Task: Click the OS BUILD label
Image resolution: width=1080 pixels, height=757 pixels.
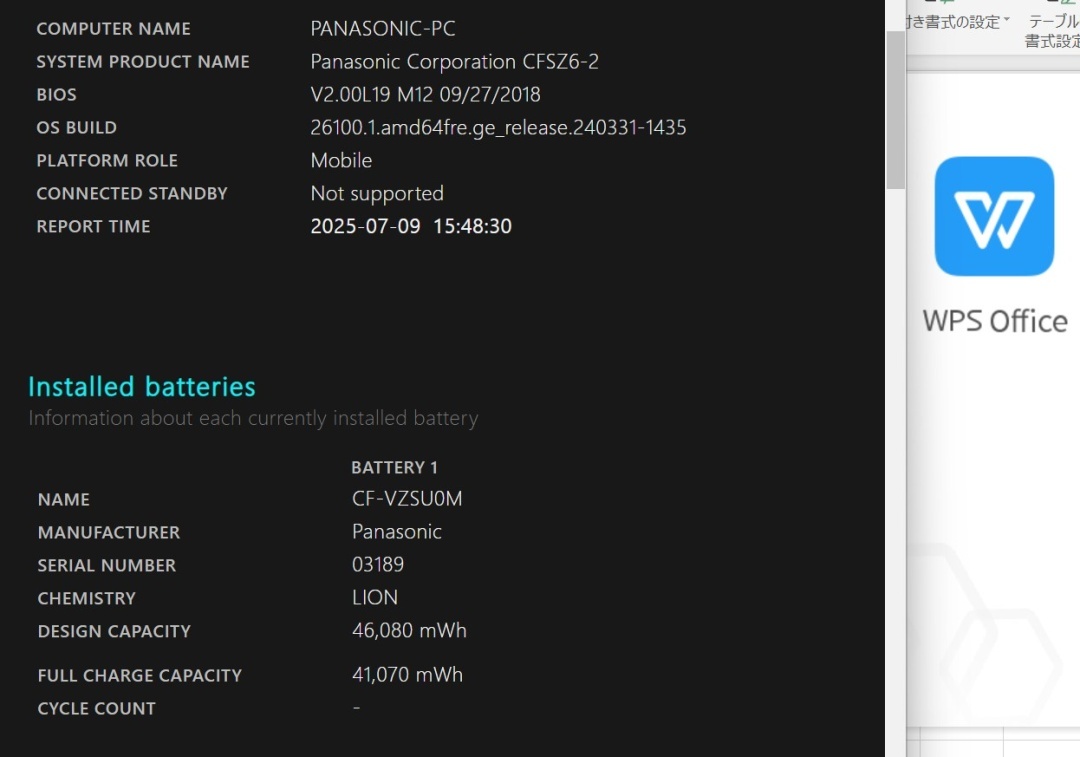Action: click(x=76, y=128)
